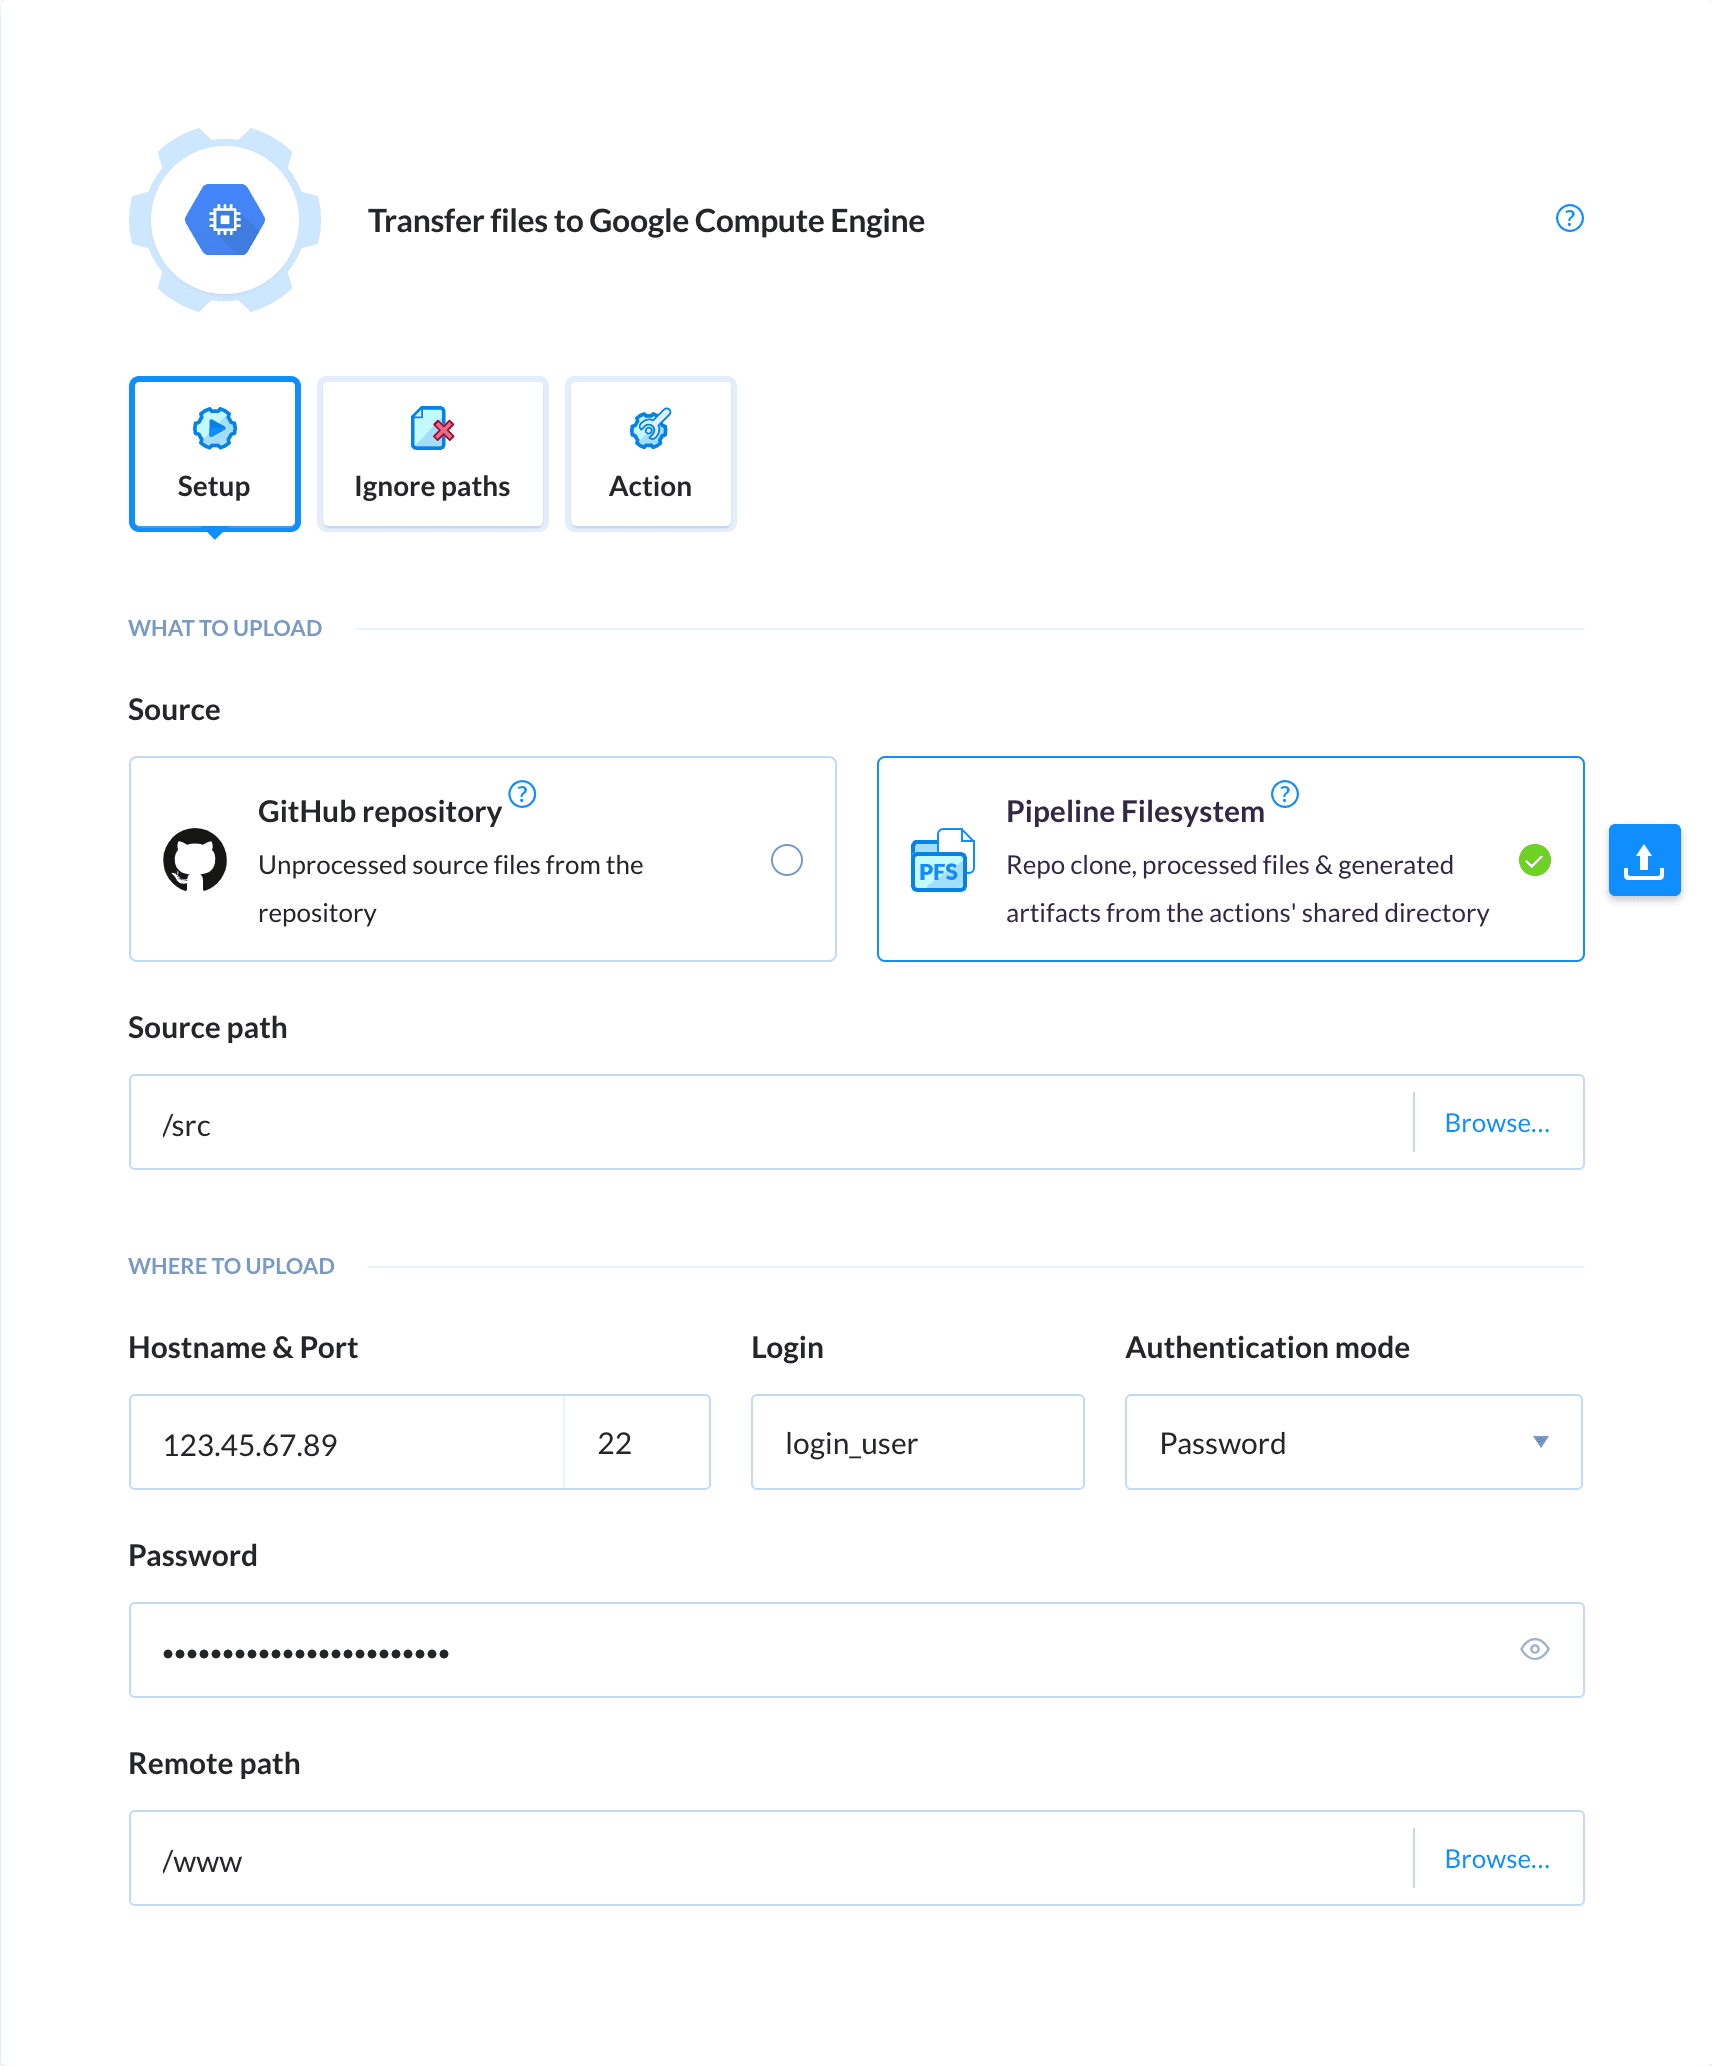Click the Setup tab play icon
This screenshot has width=1712, height=2066.
pyautogui.click(x=213, y=428)
